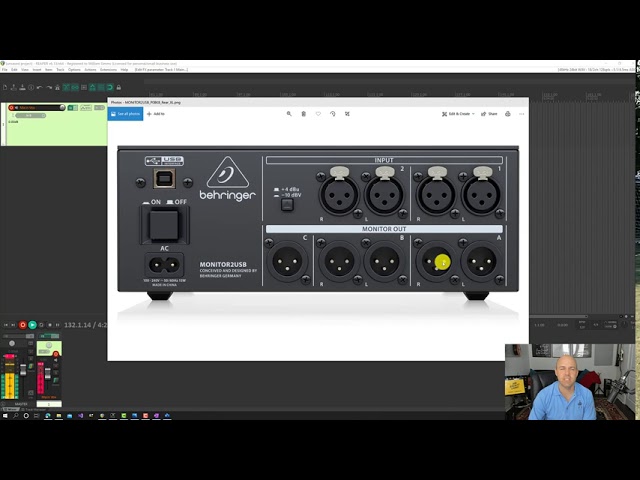Click Add to in Photos app
The height and width of the screenshot is (480, 640).
[156, 114]
